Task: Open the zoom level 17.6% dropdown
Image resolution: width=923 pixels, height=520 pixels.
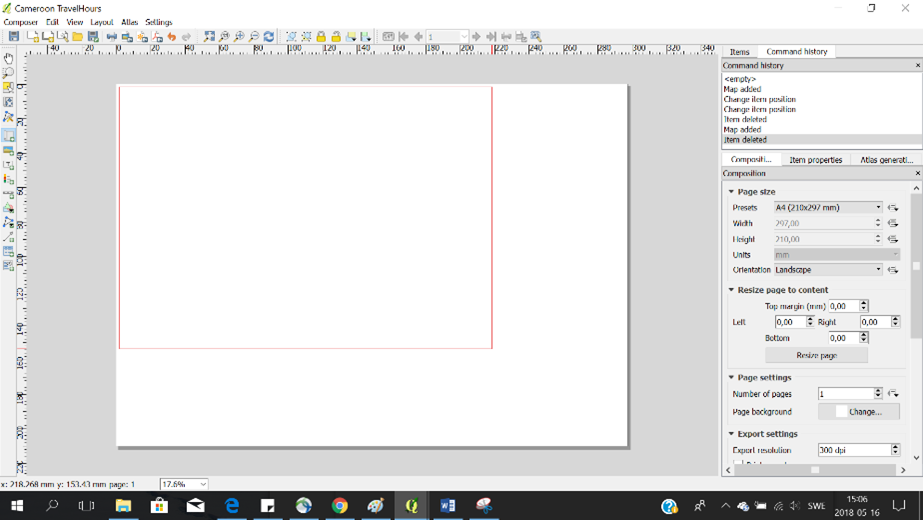Action: [184, 484]
